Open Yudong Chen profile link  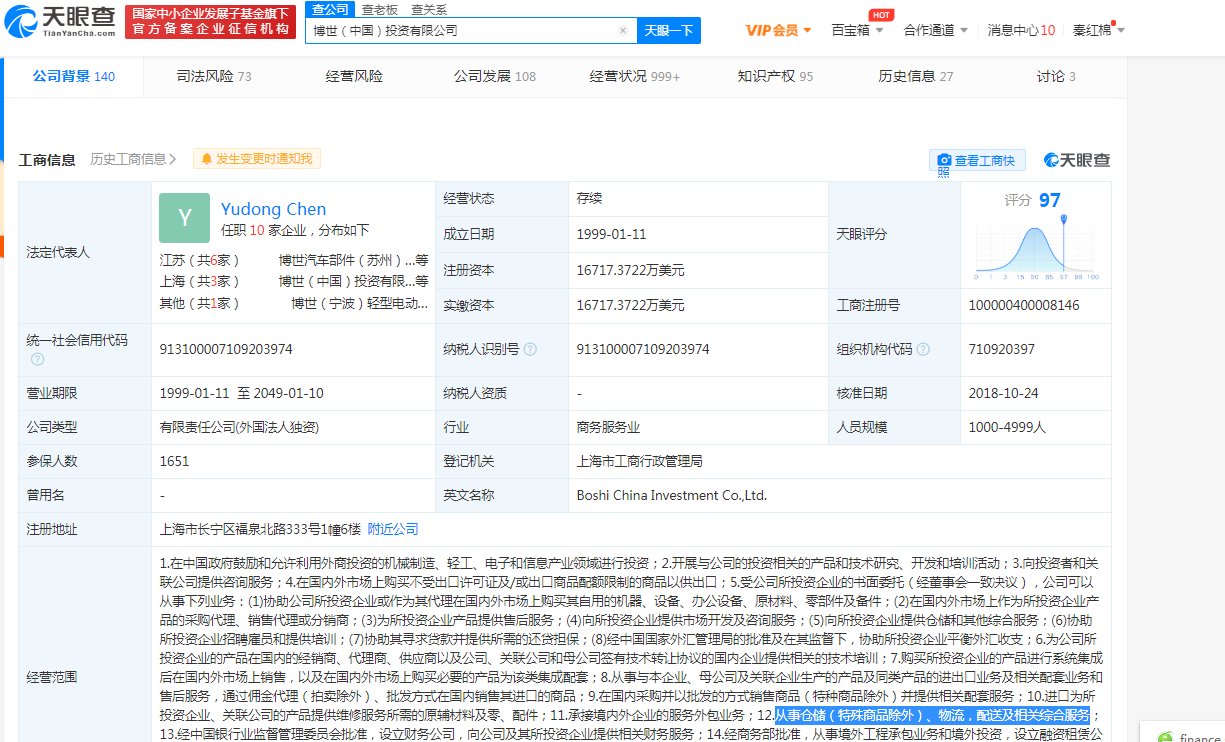(273, 209)
